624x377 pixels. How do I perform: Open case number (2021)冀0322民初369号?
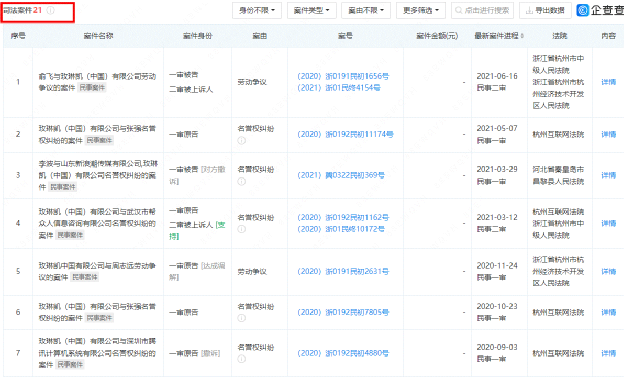pyautogui.click(x=341, y=175)
